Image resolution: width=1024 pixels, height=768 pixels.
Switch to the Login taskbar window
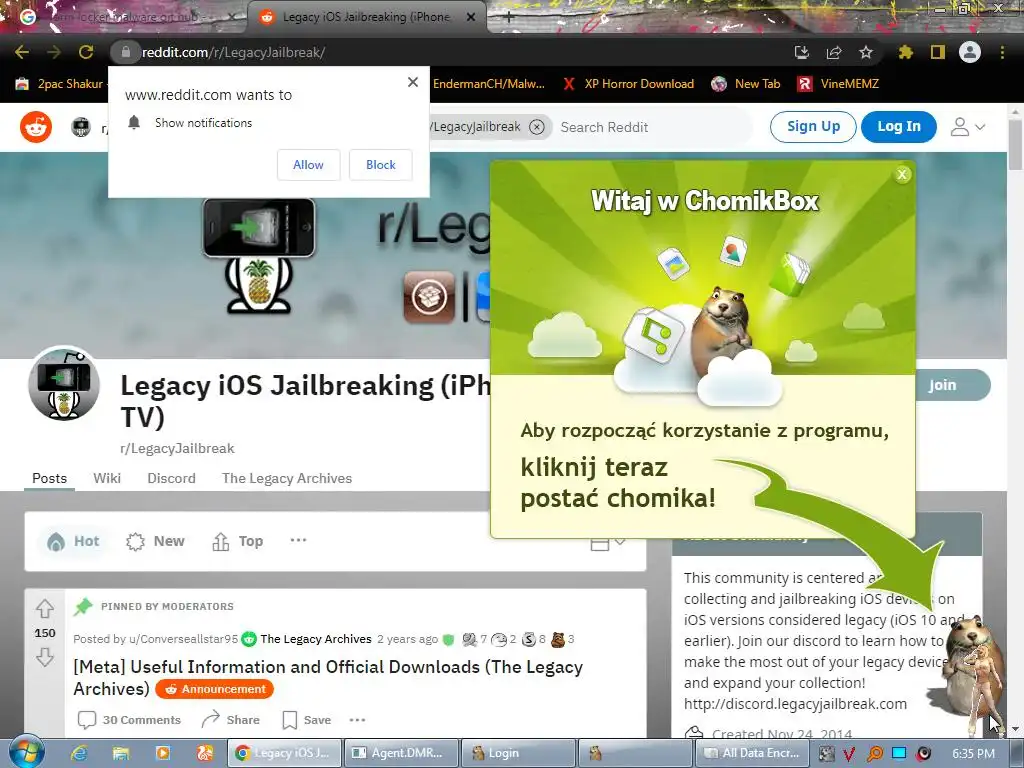pyautogui.click(x=518, y=753)
